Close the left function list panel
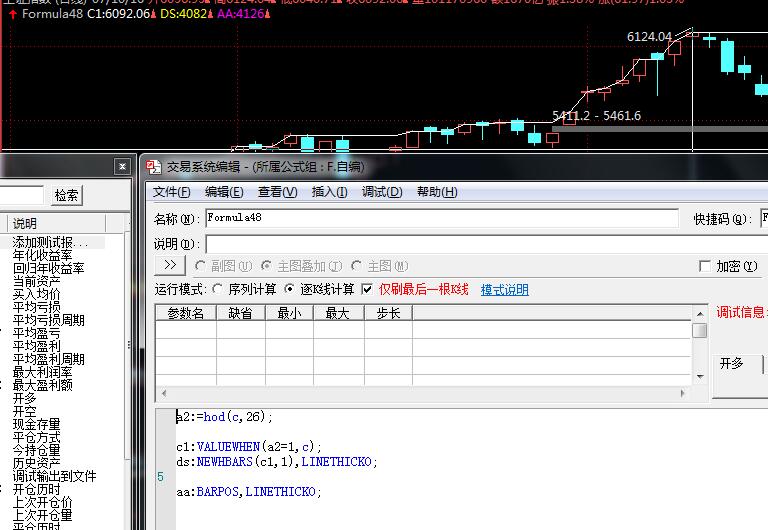The width and height of the screenshot is (768, 530). point(122,167)
